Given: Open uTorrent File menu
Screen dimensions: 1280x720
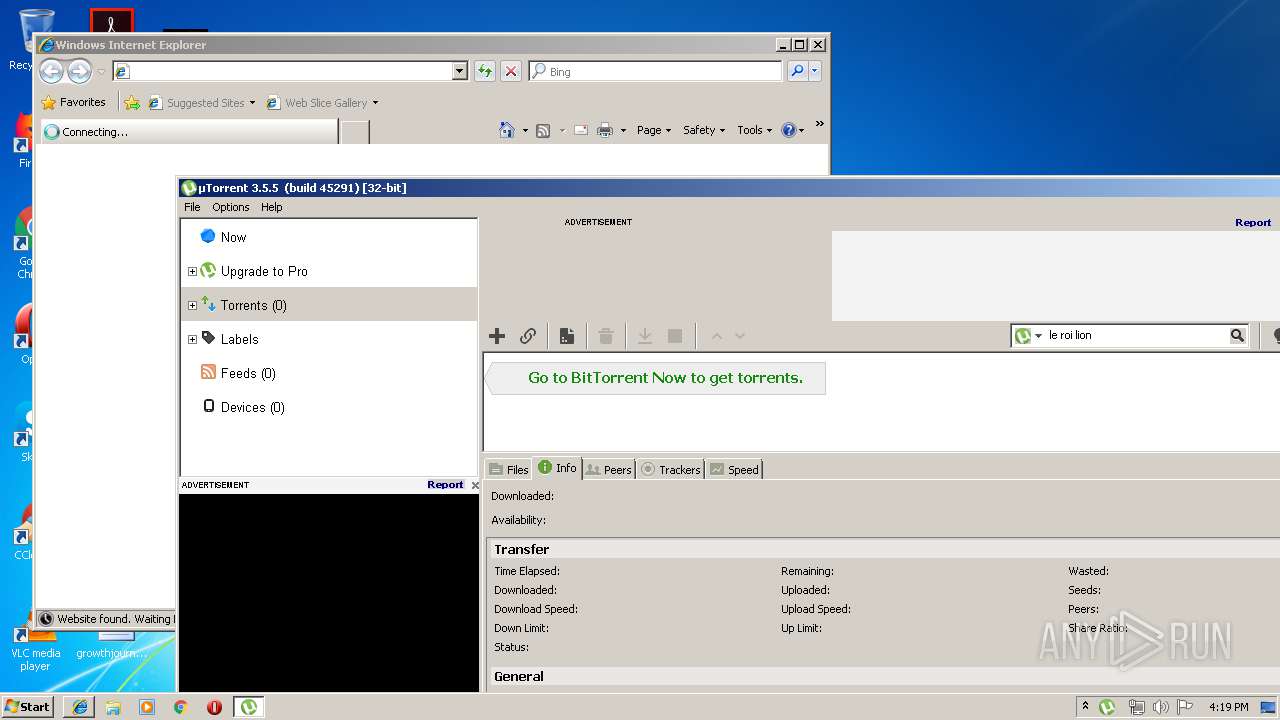Looking at the screenshot, I should tap(192, 207).
